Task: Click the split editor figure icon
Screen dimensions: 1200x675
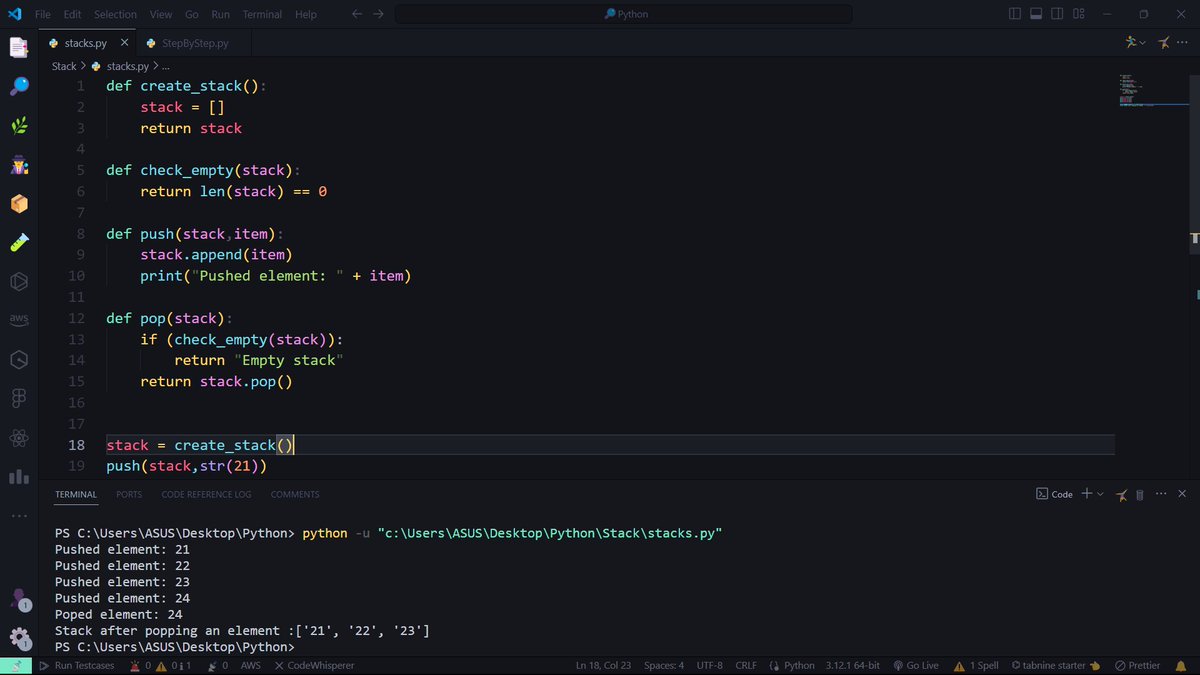Action: 1163,42
